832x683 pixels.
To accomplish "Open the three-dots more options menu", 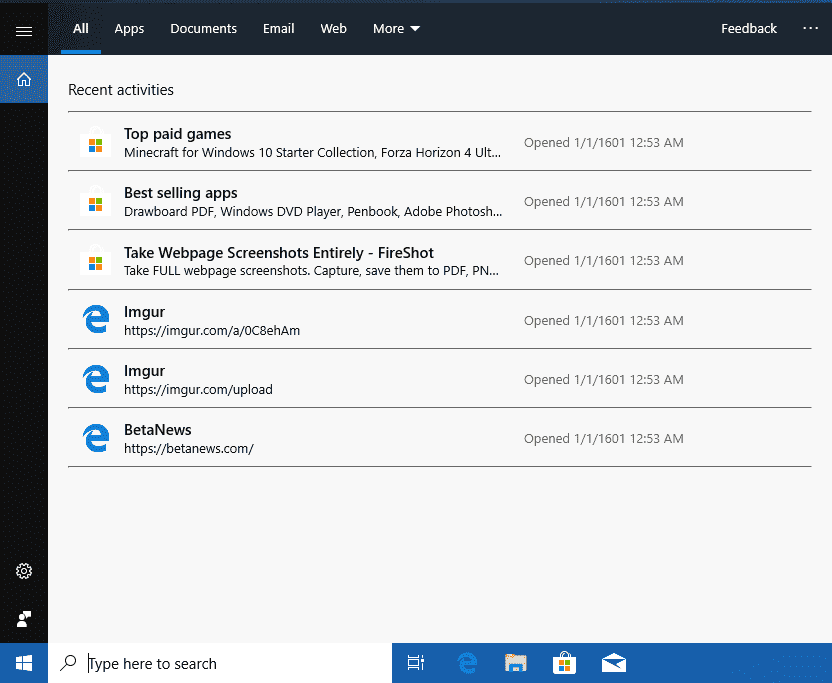I will tap(810, 28).
